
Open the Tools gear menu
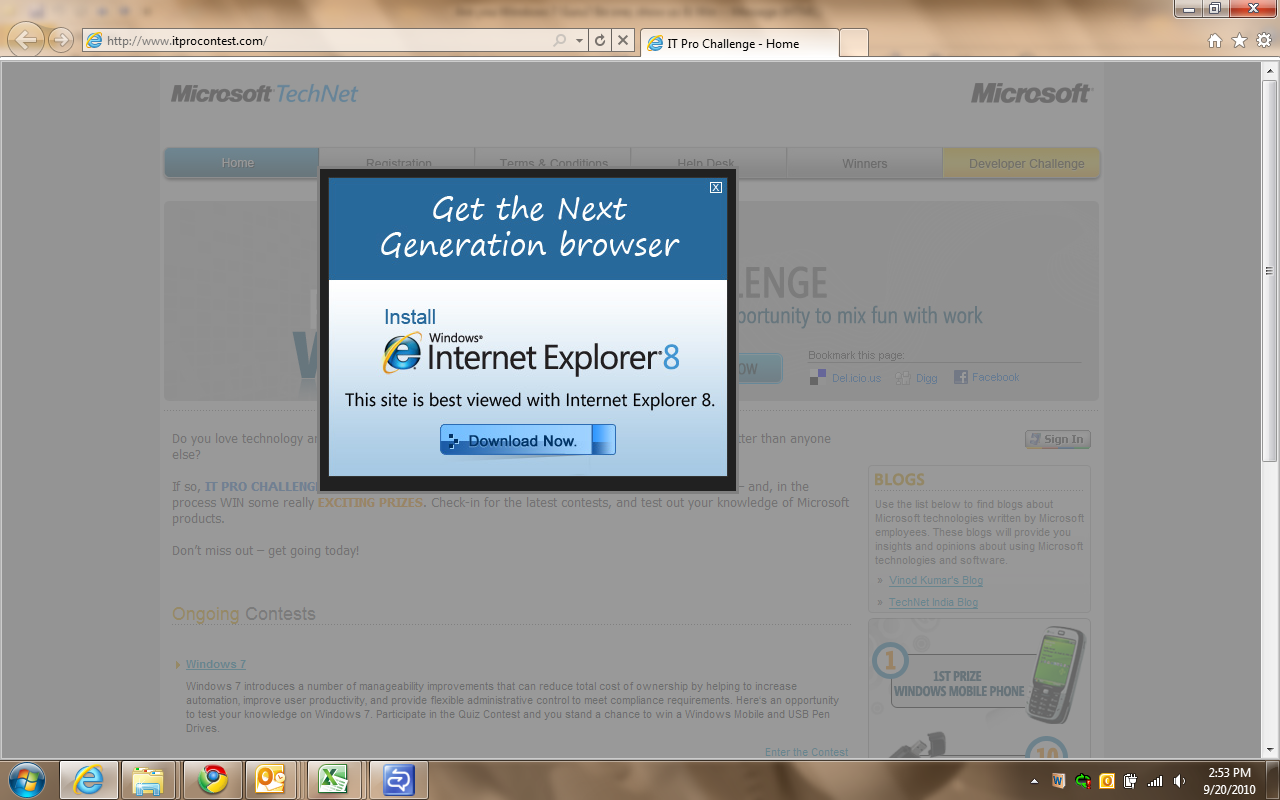coord(1263,41)
